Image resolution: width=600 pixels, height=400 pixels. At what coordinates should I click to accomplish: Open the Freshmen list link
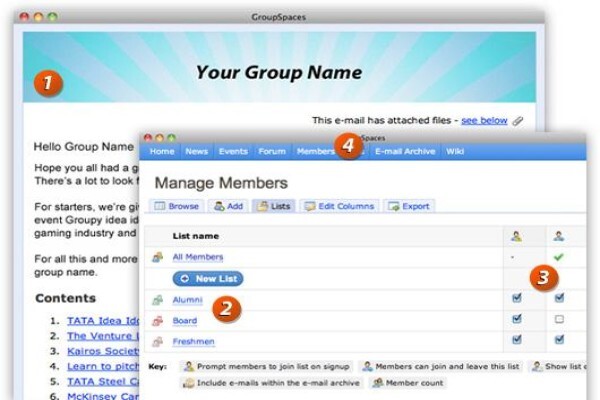194,341
